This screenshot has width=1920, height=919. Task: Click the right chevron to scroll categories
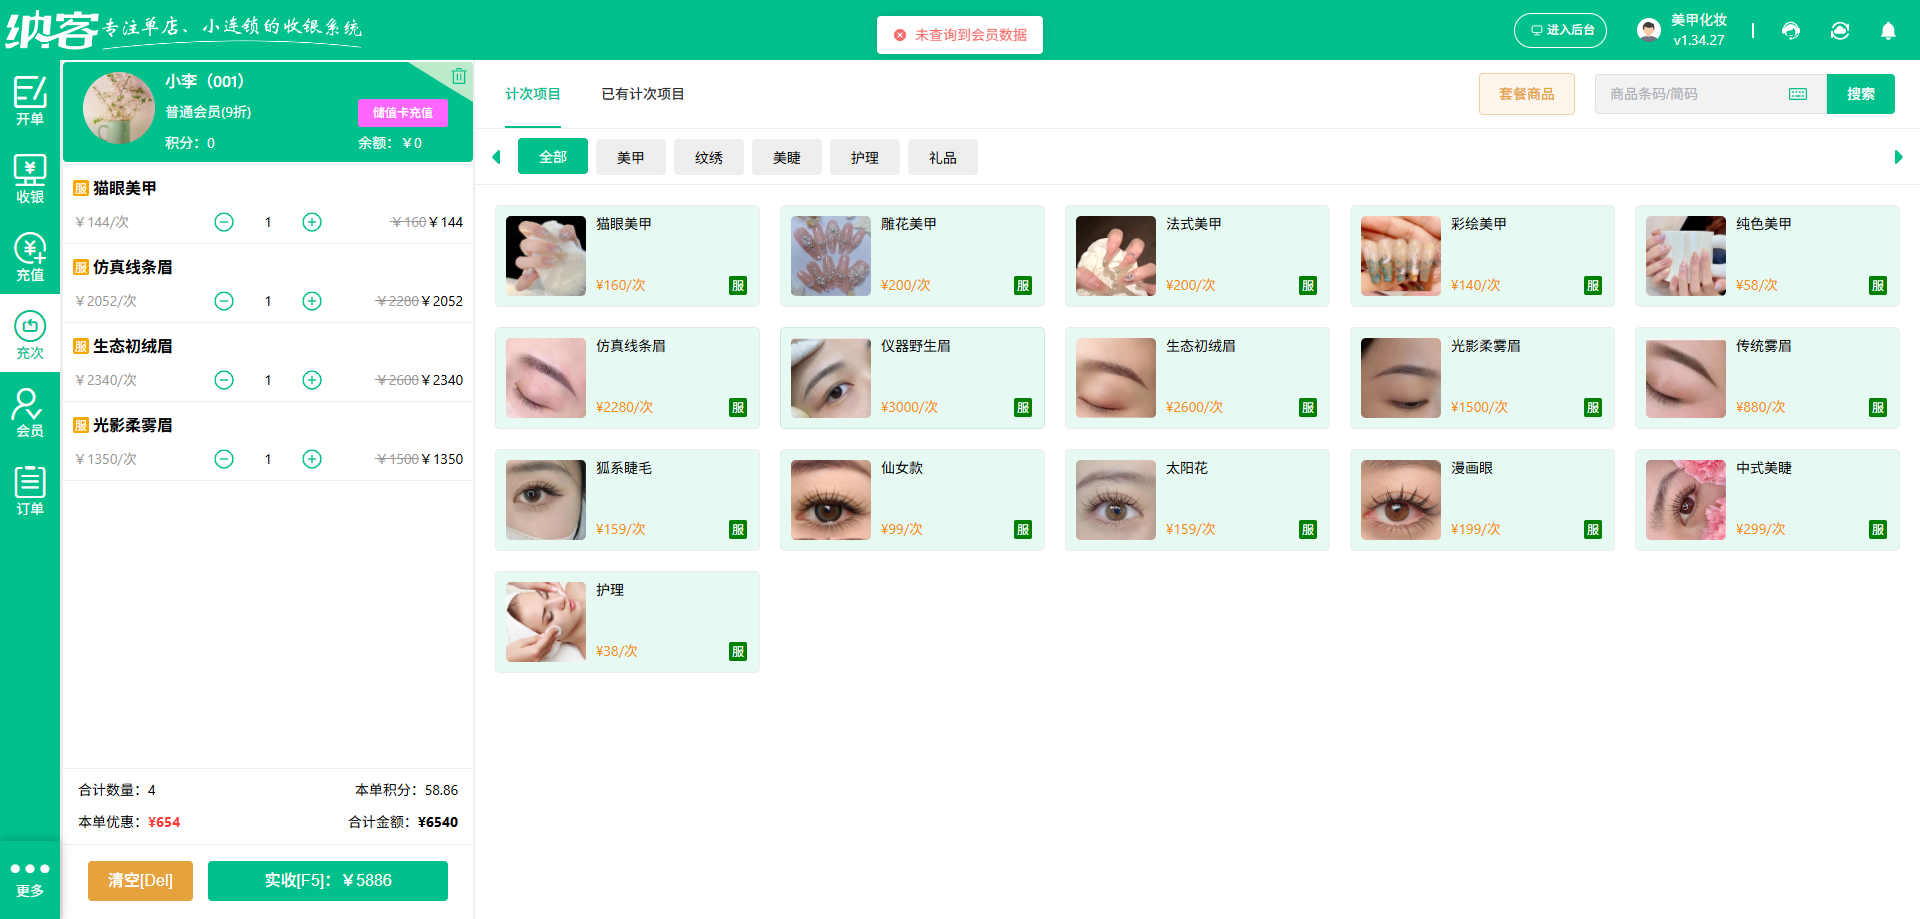pyautogui.click(x=1899, y=157)
